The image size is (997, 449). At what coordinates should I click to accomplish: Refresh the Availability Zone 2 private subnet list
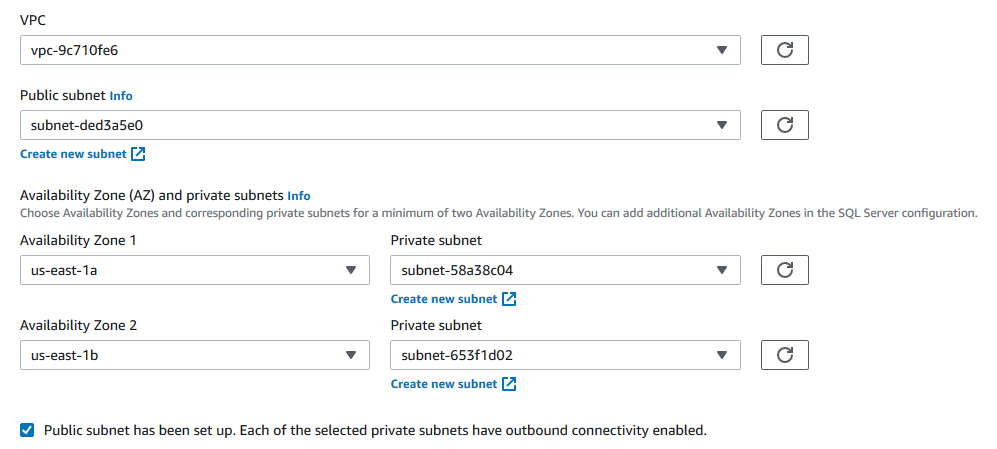(785, 355)
